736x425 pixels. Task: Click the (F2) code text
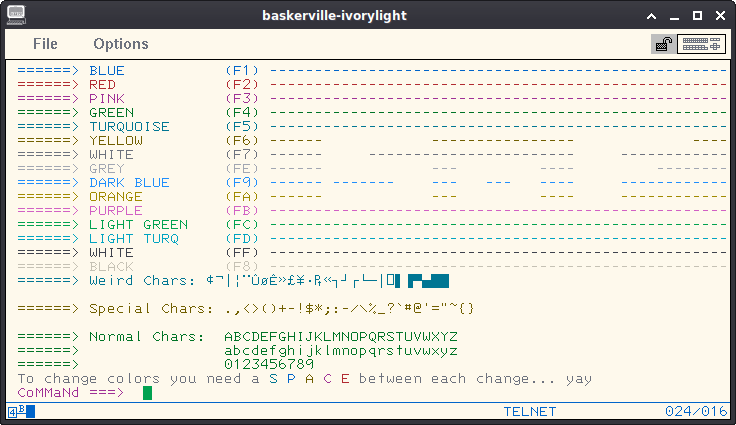pos(242,85)
